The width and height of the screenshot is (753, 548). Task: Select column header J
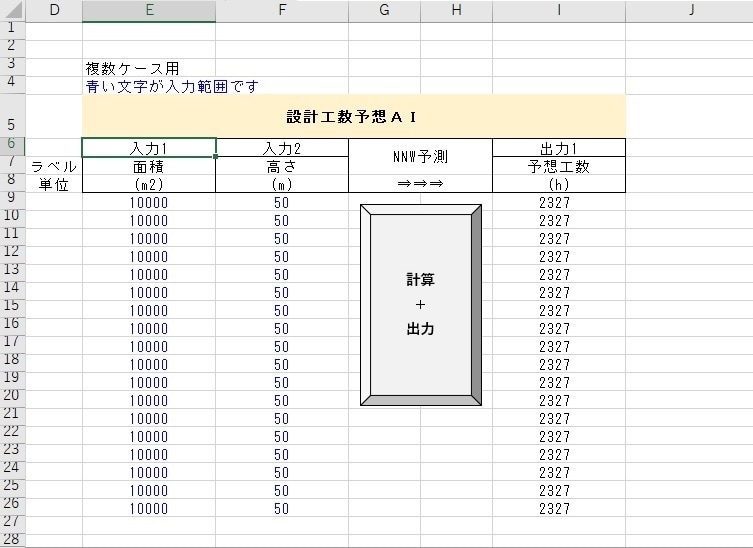692,11
